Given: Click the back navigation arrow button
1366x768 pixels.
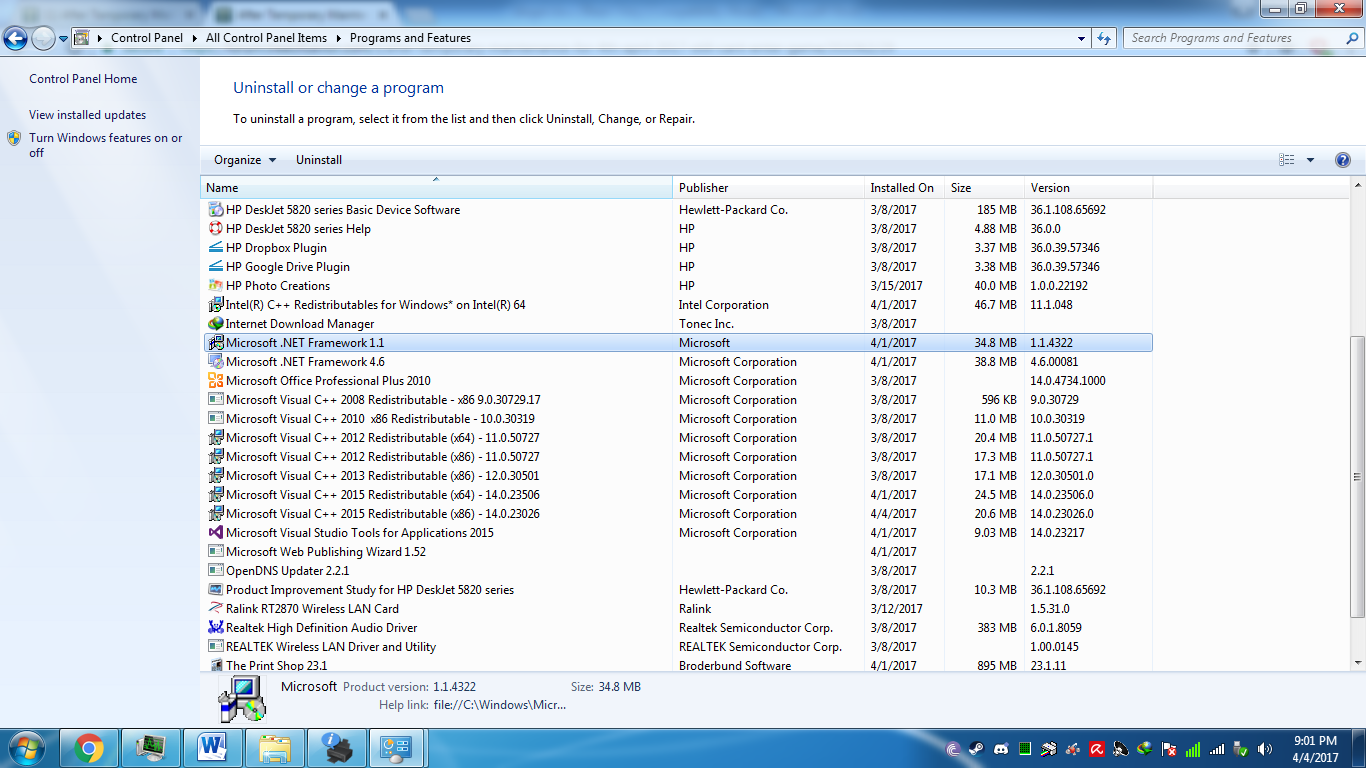Looking at the screenshot, I should pos(16,39).
